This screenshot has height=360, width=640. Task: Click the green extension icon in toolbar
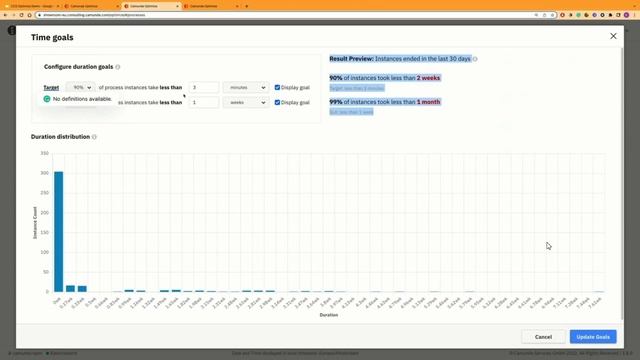[x=578, y=15]
